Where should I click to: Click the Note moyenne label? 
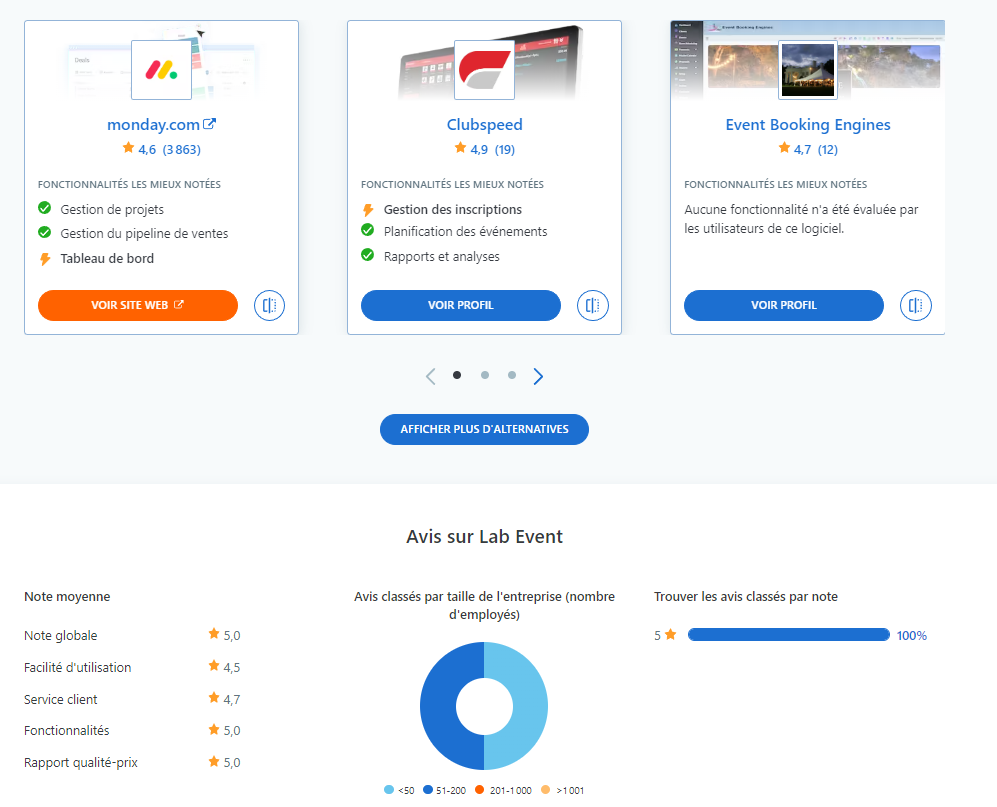click(67, 597)
